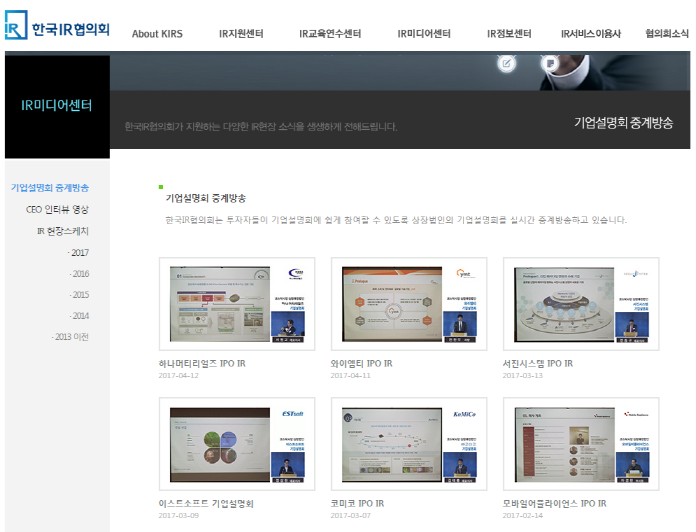Click the date 2017-03-09
The width and height of the screenshot is (696, 532).
point(178,516)
